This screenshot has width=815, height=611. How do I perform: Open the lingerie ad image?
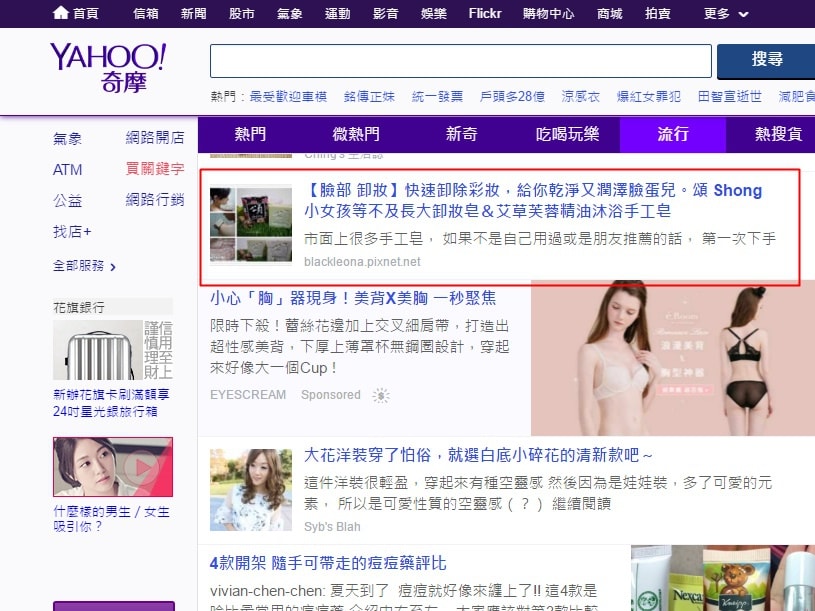[672, 358]
